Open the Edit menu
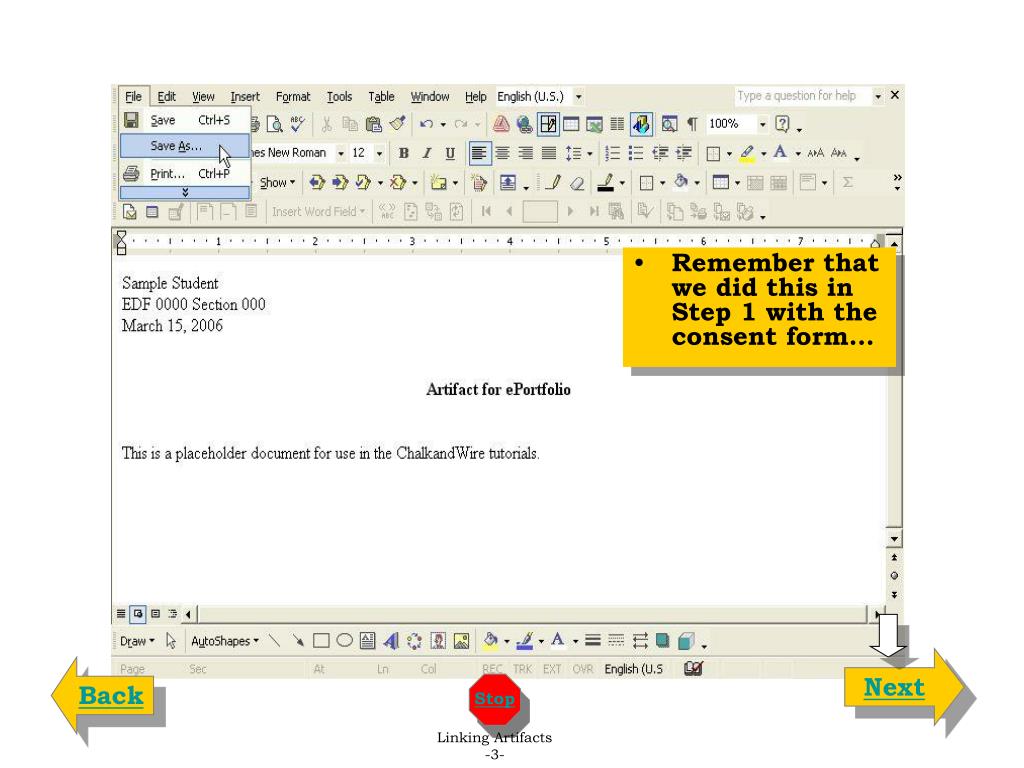Screen dimensions: 1024x768 pos(167,97)
